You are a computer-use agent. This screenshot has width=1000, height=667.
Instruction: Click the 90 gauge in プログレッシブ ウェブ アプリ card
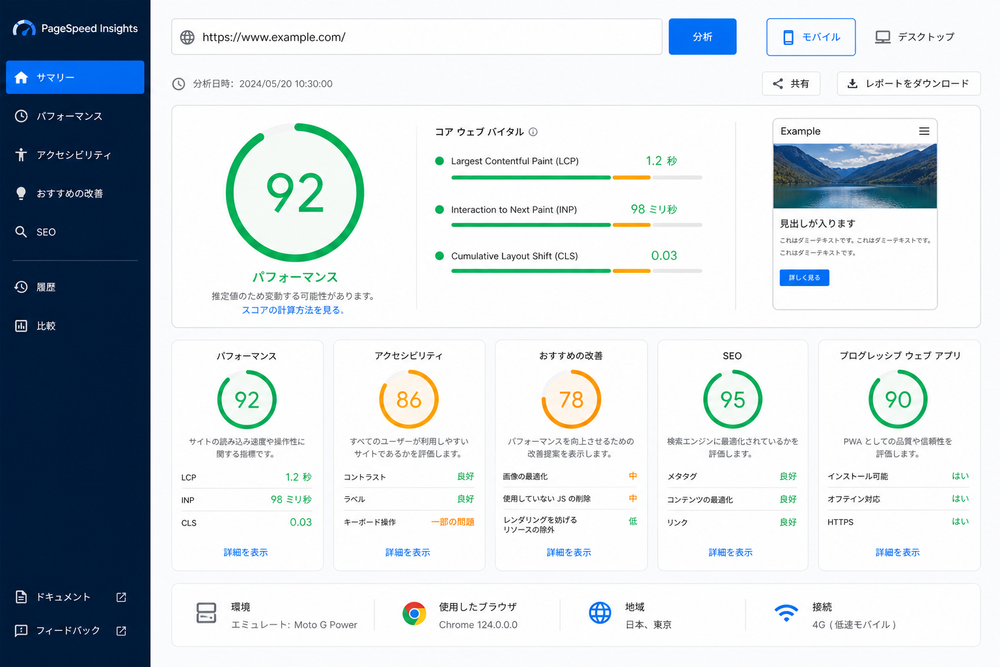pyautogui.click(x=898, y=400)
